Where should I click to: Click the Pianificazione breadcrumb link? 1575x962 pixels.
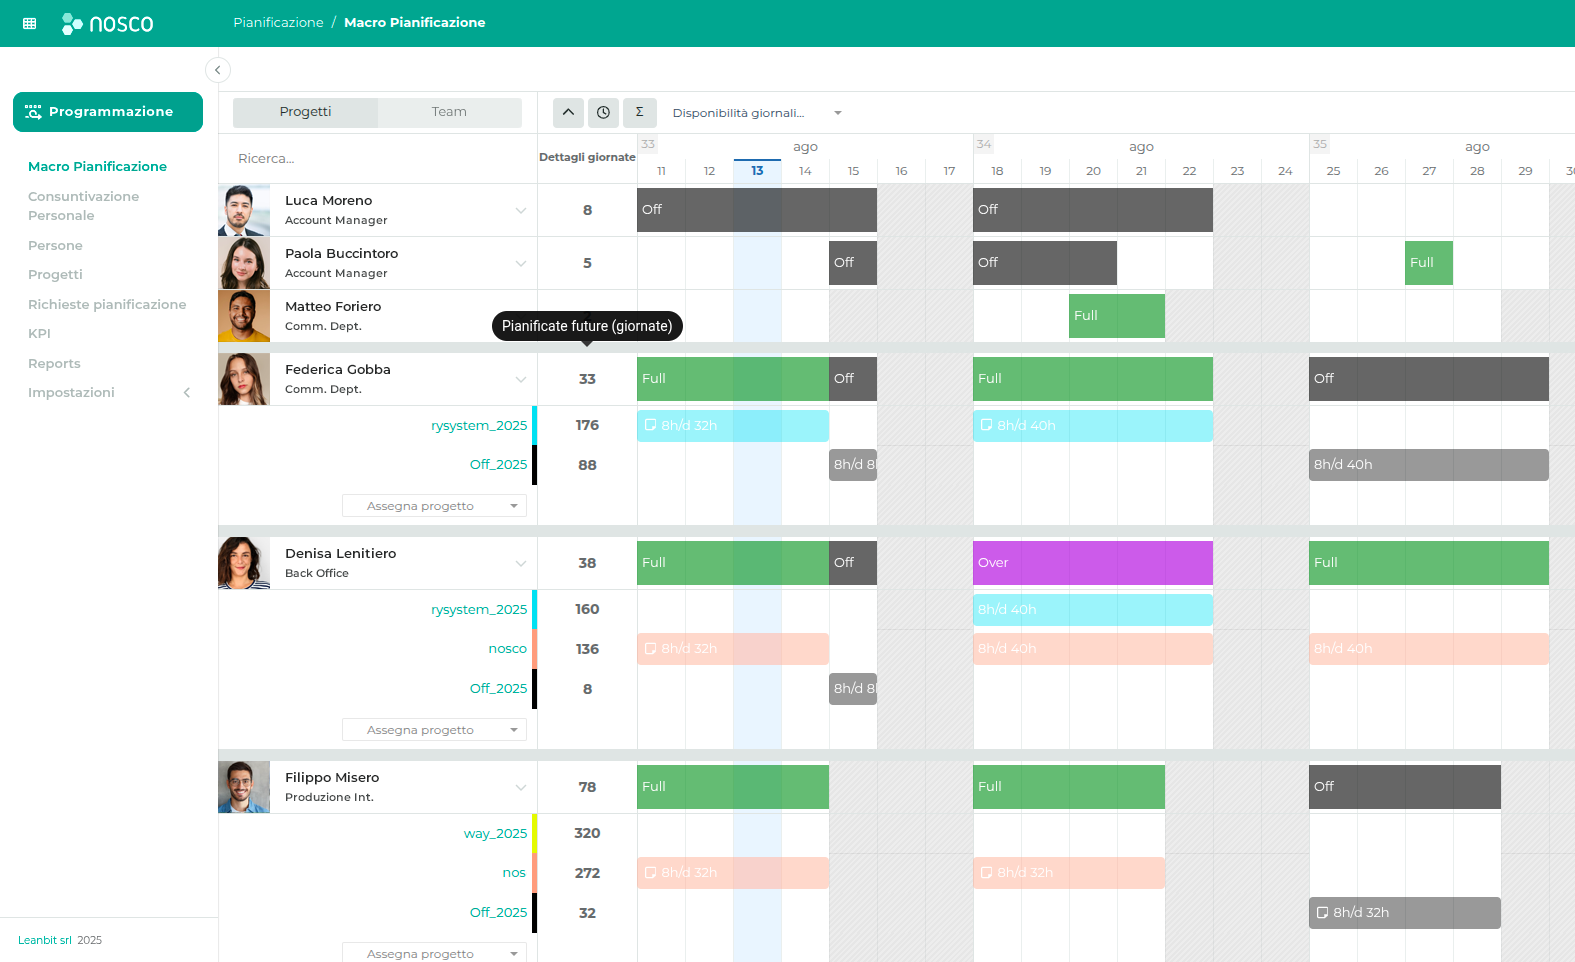click(x=278, y=23)
